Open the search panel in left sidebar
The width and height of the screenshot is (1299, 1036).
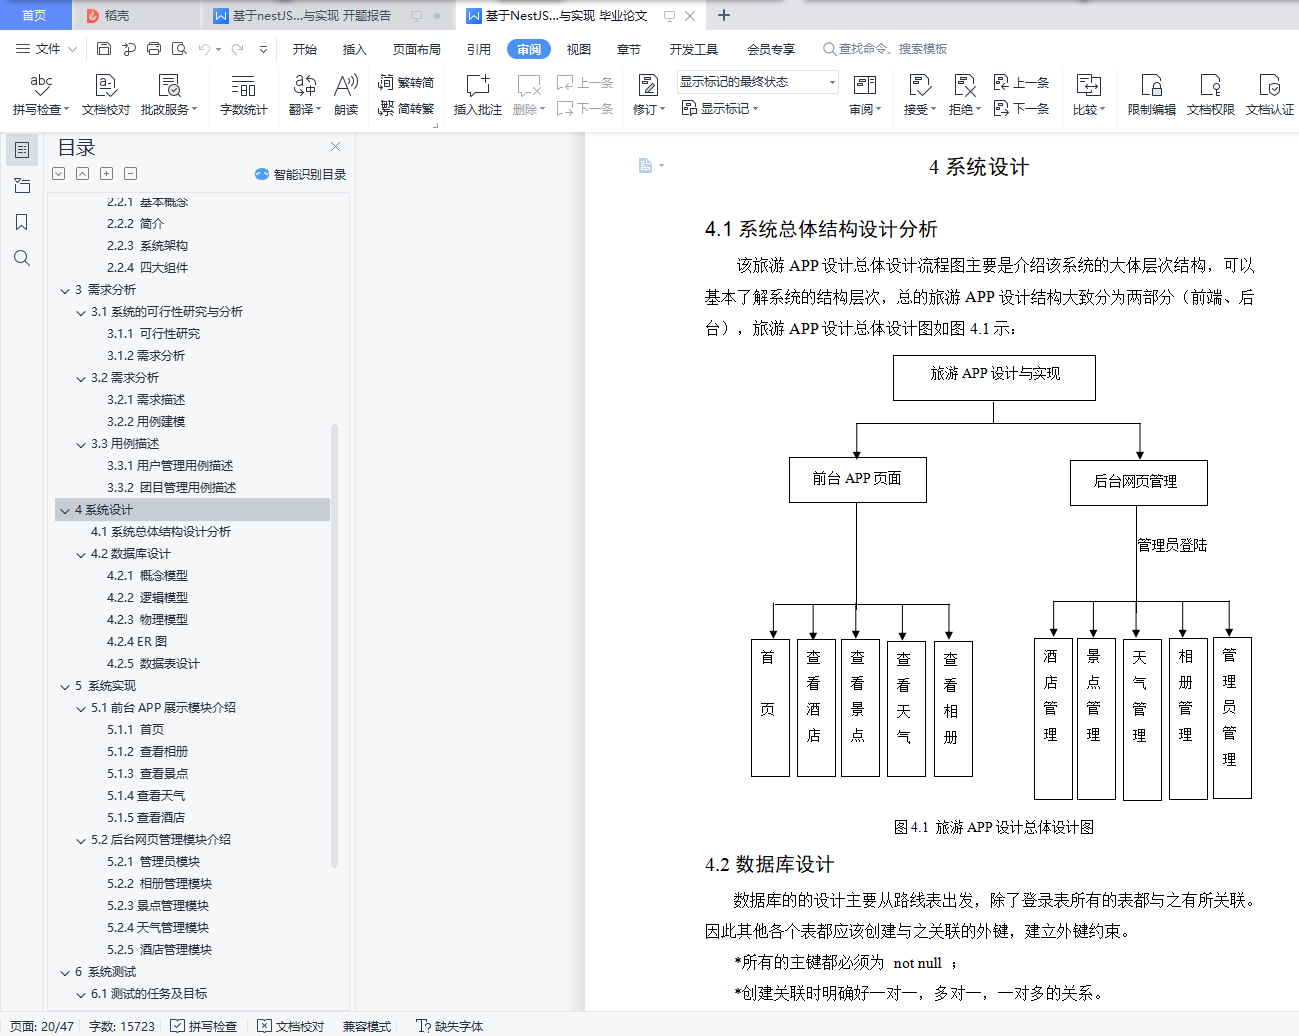click(21, 258)
